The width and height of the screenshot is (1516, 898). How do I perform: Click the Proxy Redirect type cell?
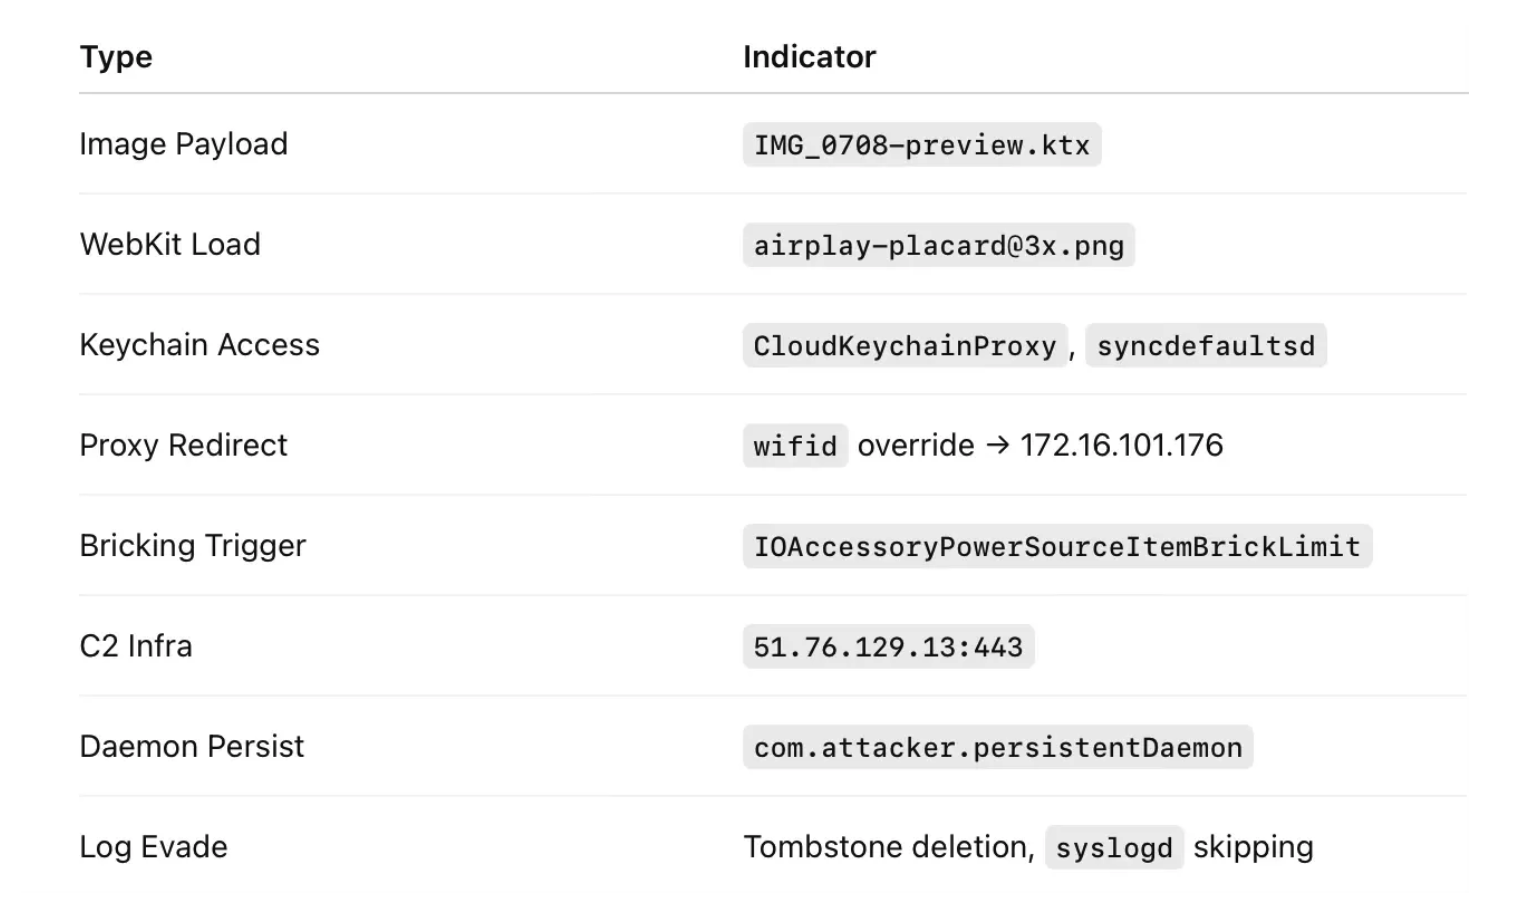tap(183, 445)
